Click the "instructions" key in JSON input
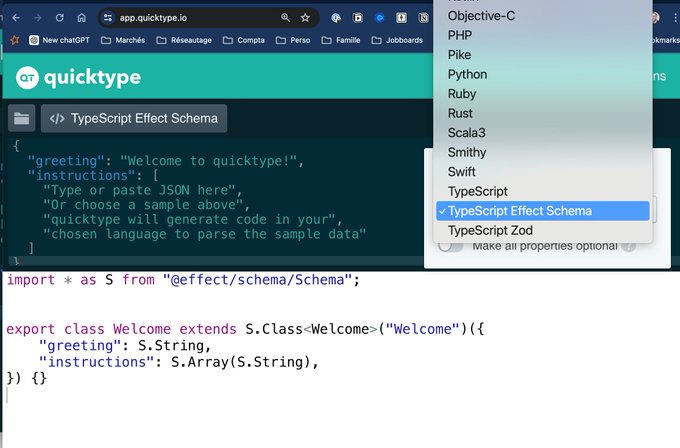This screenshot has width=680, height=448. [x=82, y=176]
